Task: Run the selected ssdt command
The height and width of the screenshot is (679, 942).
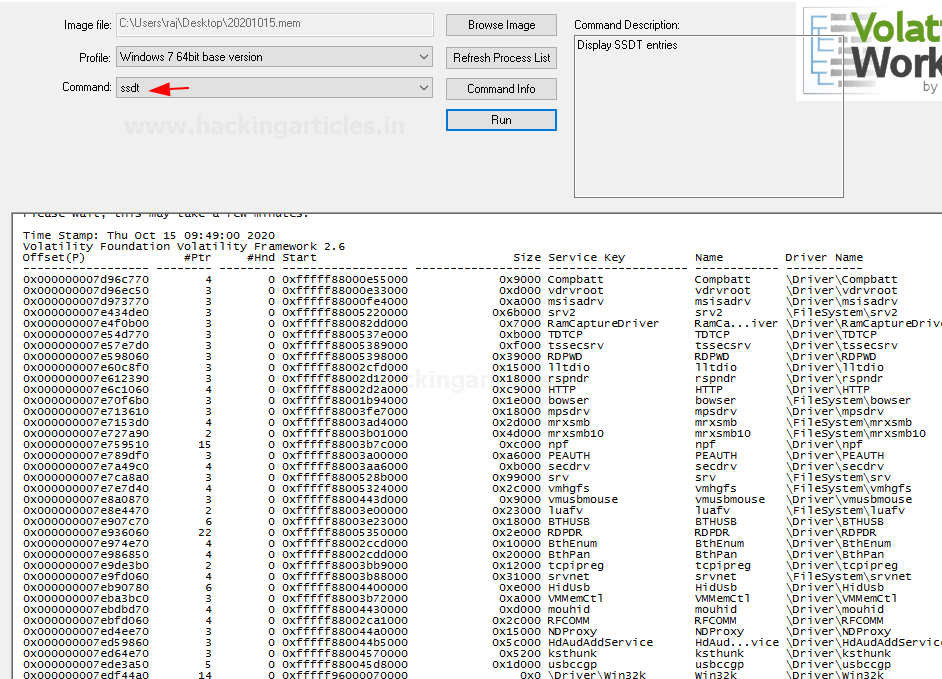Action: click(x=501, y=120)
